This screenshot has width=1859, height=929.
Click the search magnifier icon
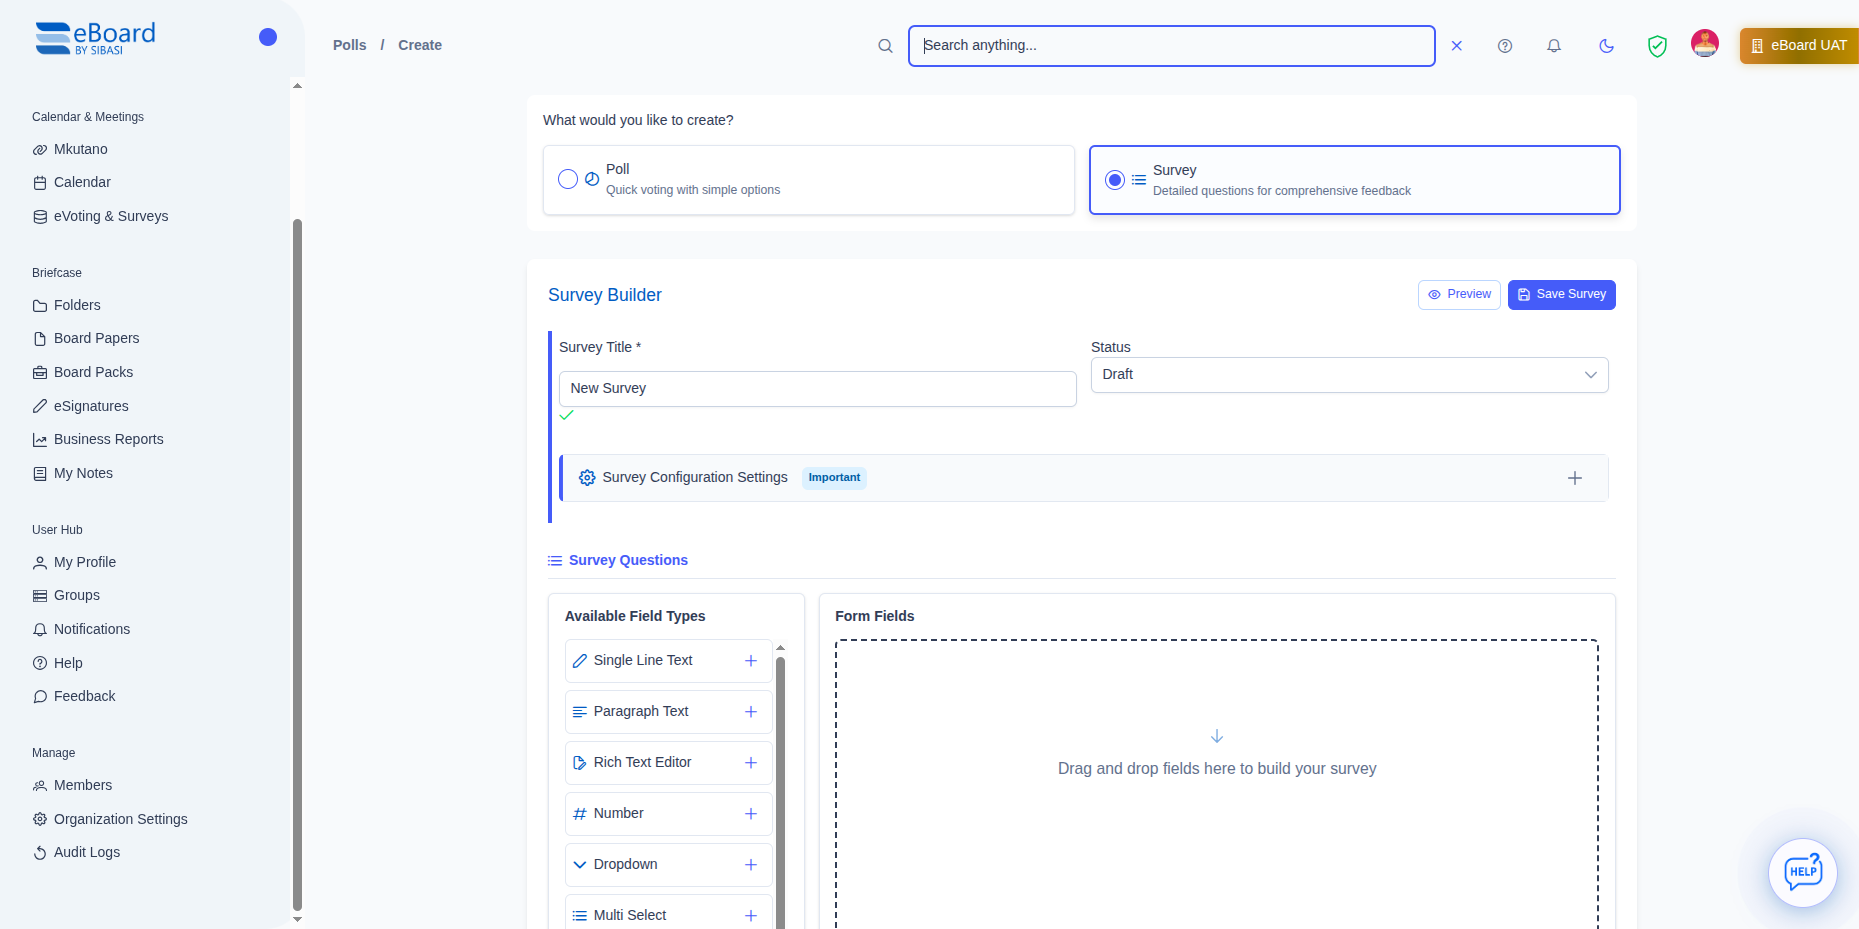pyautogui.click(x=885, y=46)
